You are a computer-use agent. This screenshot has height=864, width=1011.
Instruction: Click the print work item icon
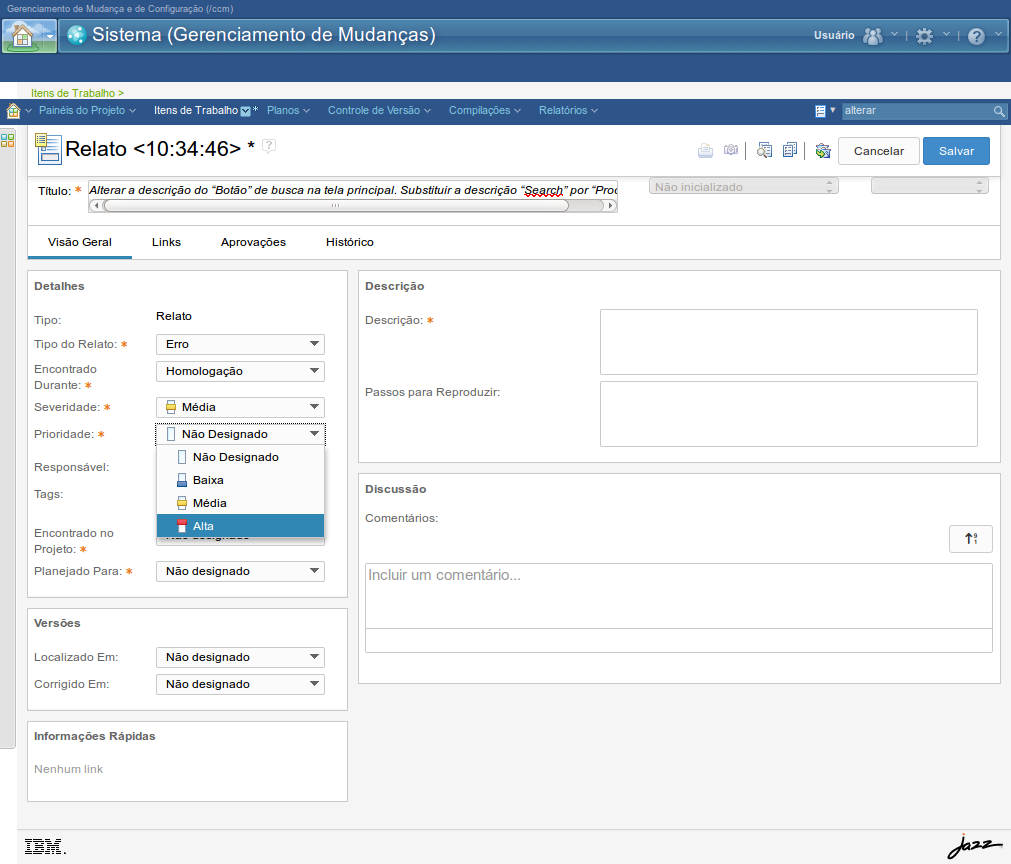click(x=705, y=151)
